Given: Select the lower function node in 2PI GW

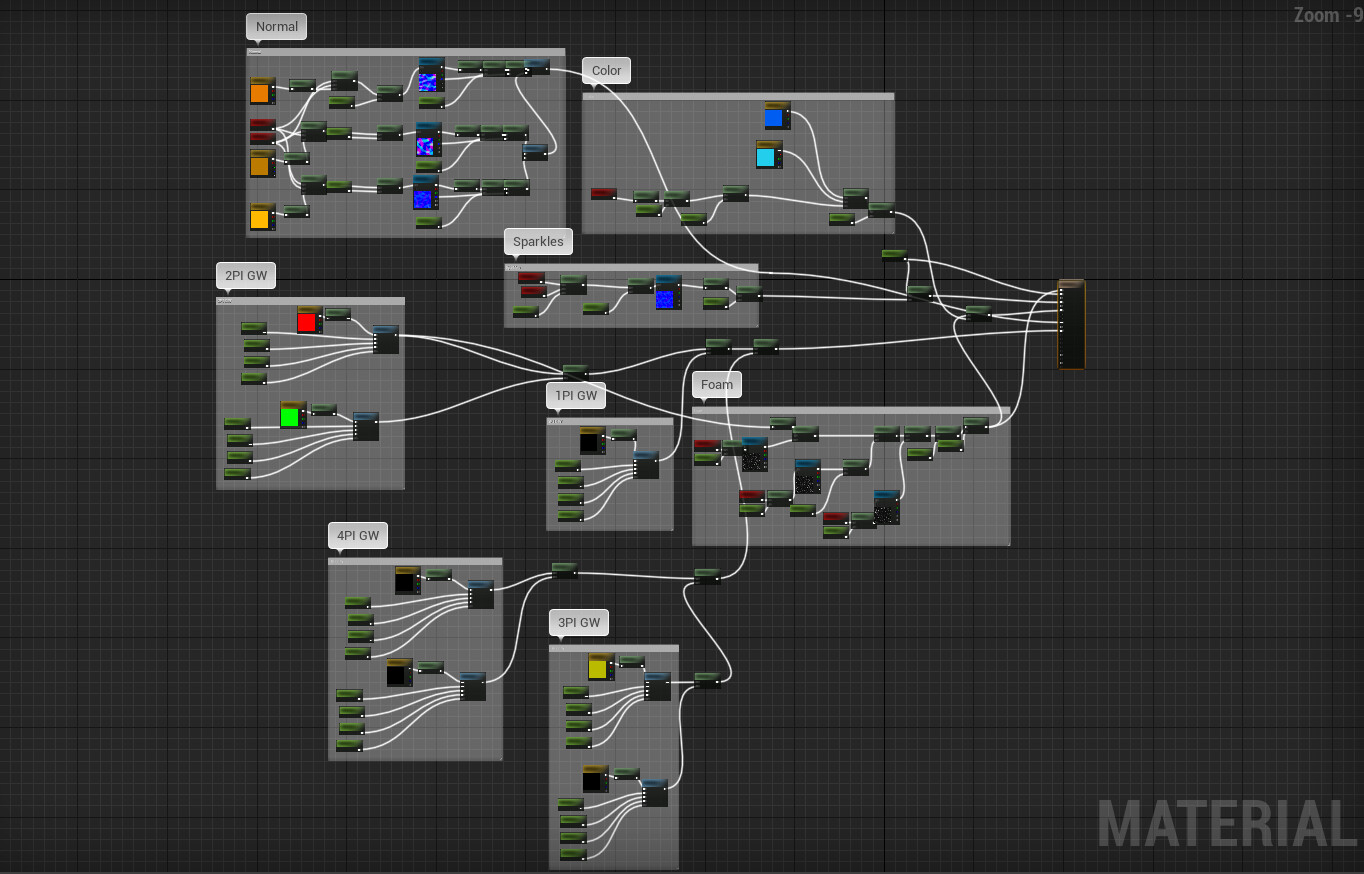Looking at the screenshot, I should [366, 426].
